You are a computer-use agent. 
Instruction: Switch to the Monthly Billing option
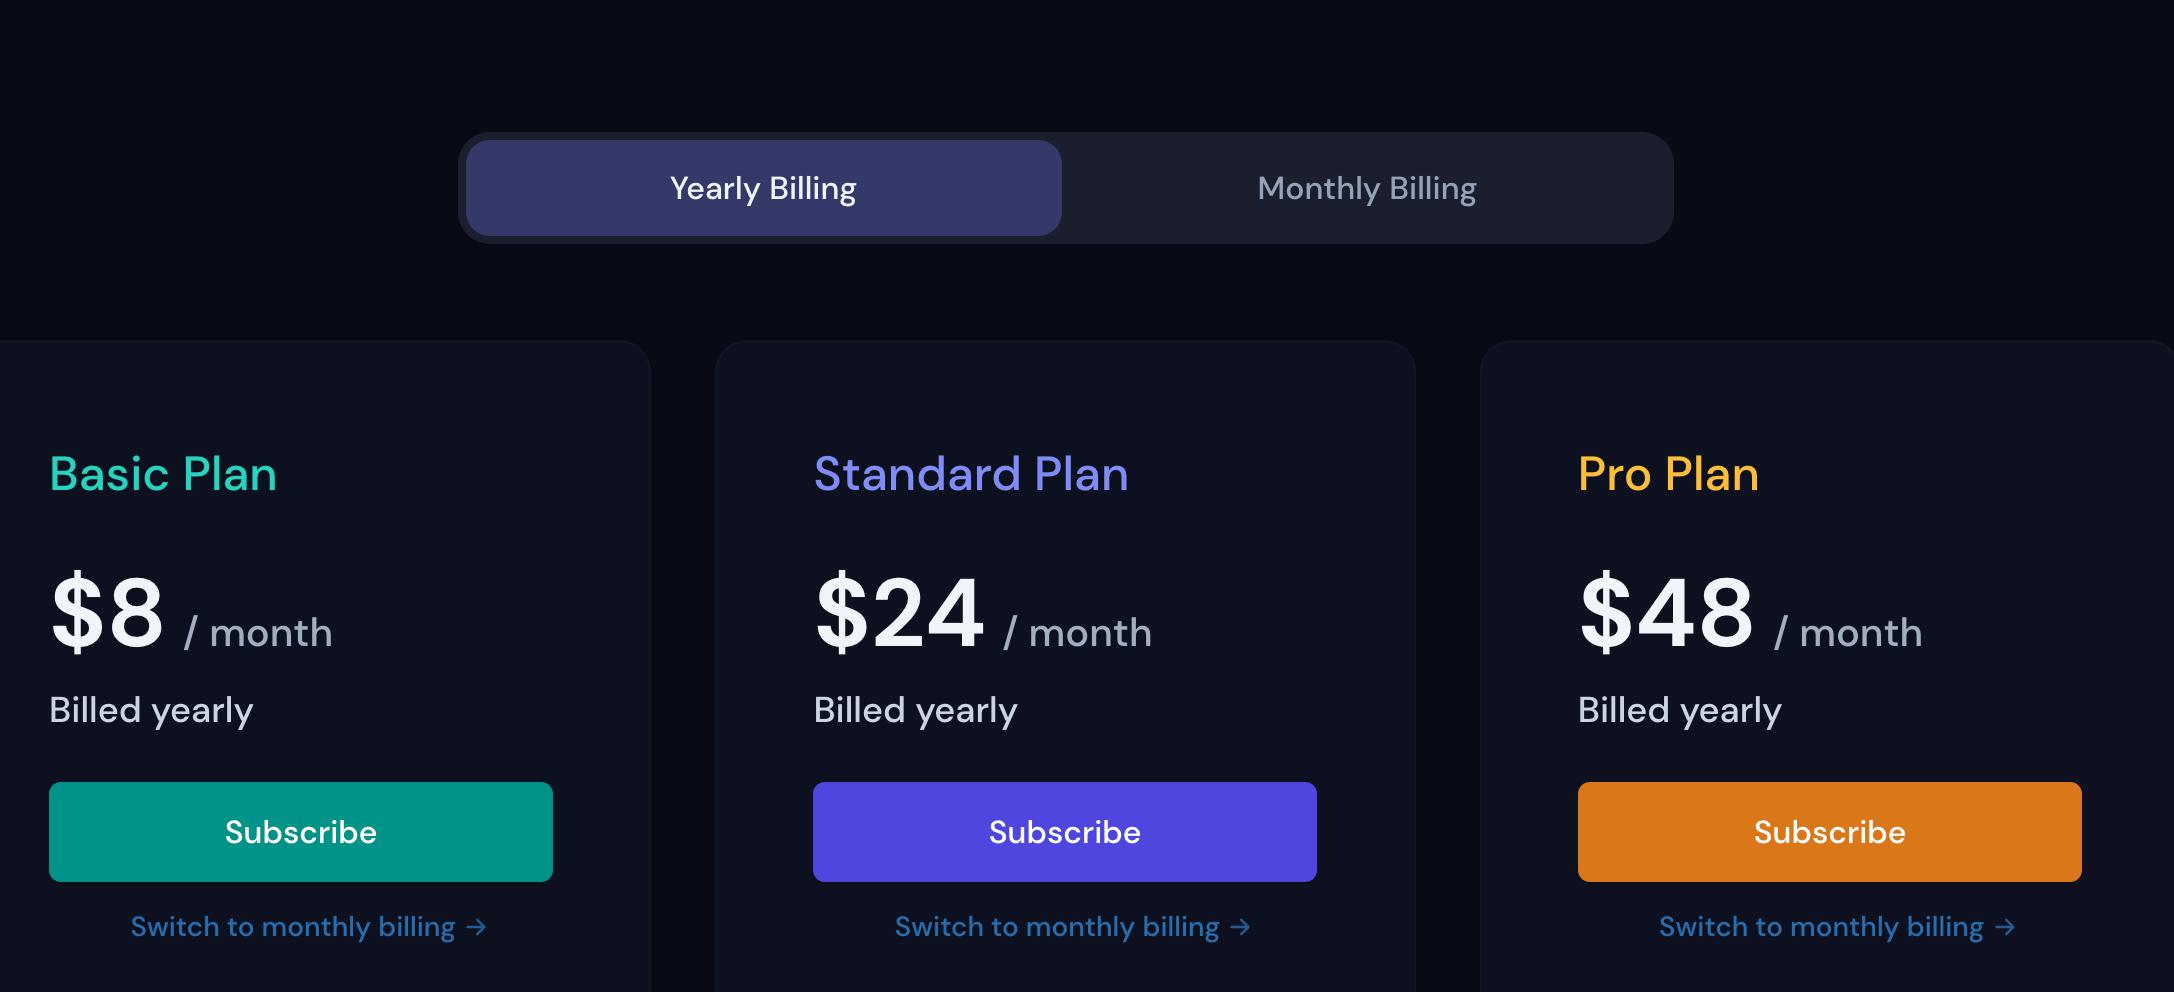tap(1366, 188)
